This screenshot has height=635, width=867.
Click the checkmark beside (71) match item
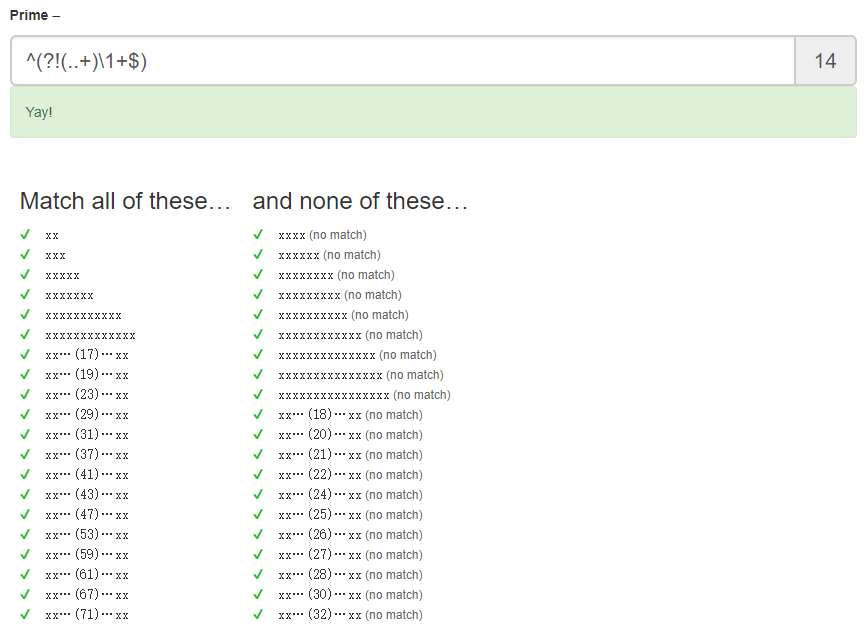click(x=25, y=614)
